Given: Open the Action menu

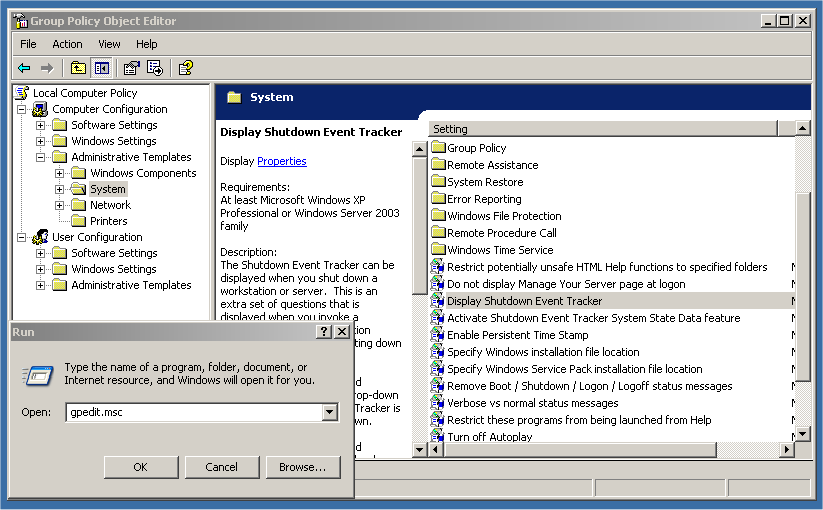Looking at the screenshot, I should point(67,44).
